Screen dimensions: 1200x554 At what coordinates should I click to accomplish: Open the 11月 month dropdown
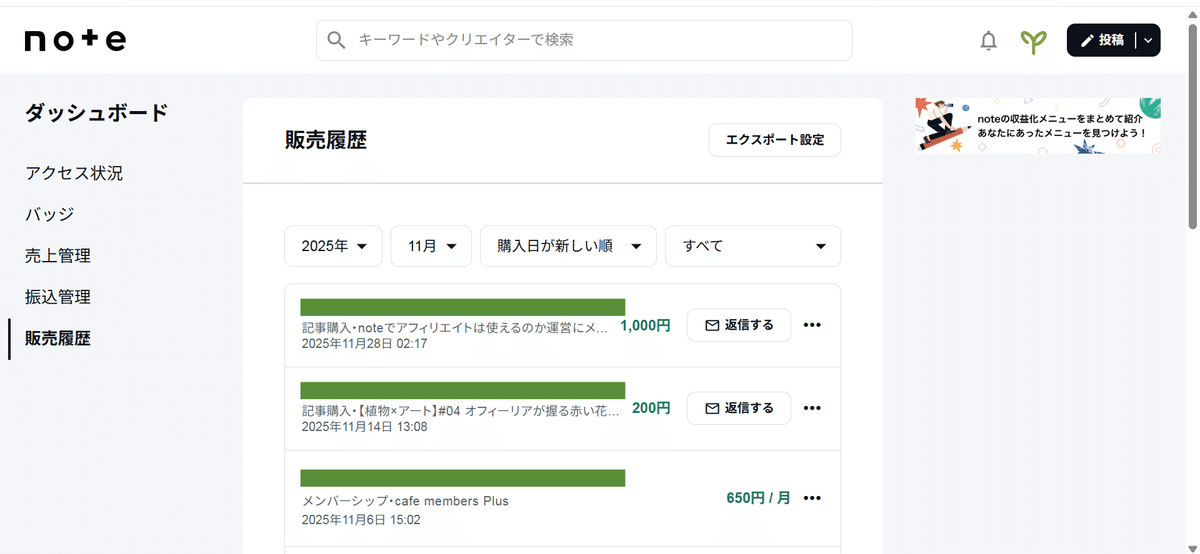click(431, 246)
